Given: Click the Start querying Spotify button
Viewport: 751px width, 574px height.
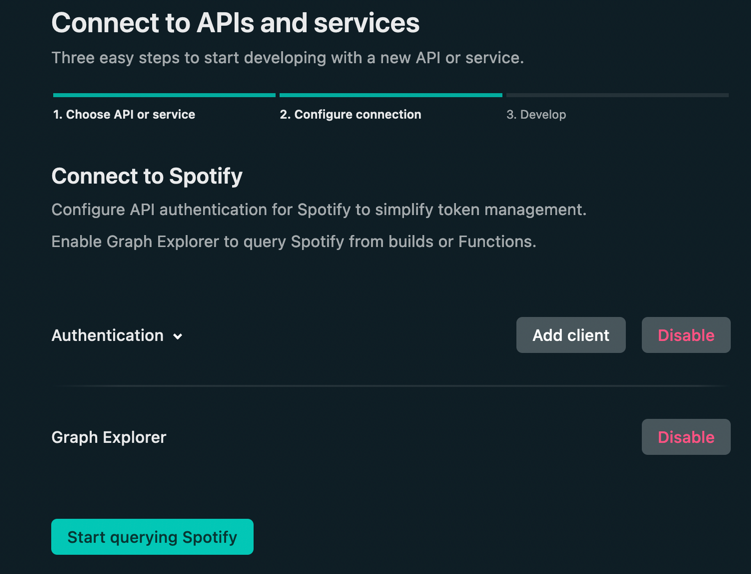Looking at the screenshot, I should (x=152, y=537).
